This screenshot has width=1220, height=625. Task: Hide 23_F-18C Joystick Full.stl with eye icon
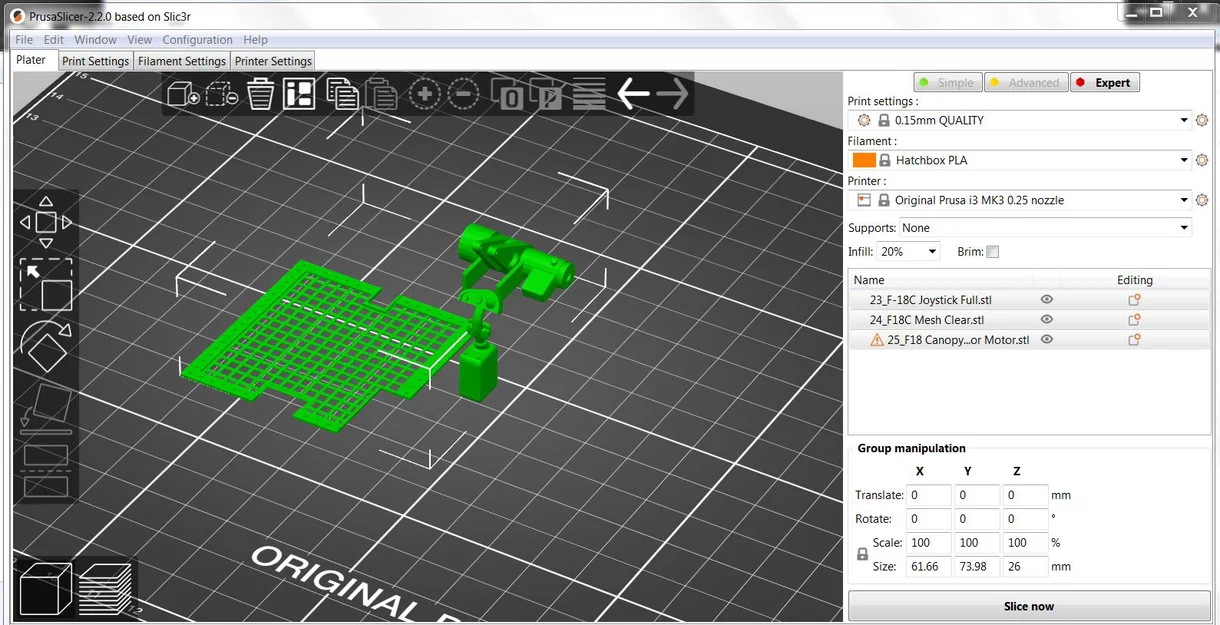click(x=1047, y=300)
